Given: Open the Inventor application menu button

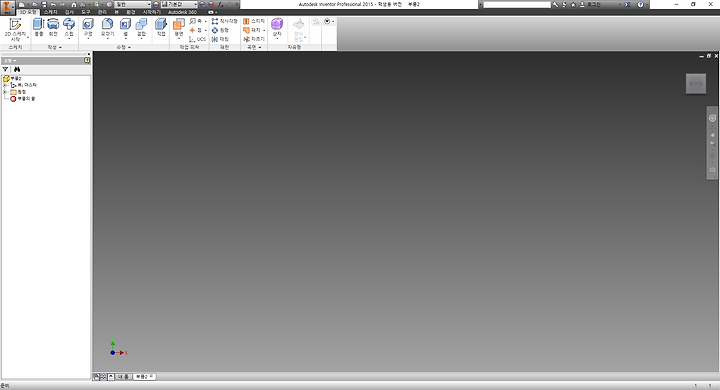Looking at the screenshot, I should (7, 7).
